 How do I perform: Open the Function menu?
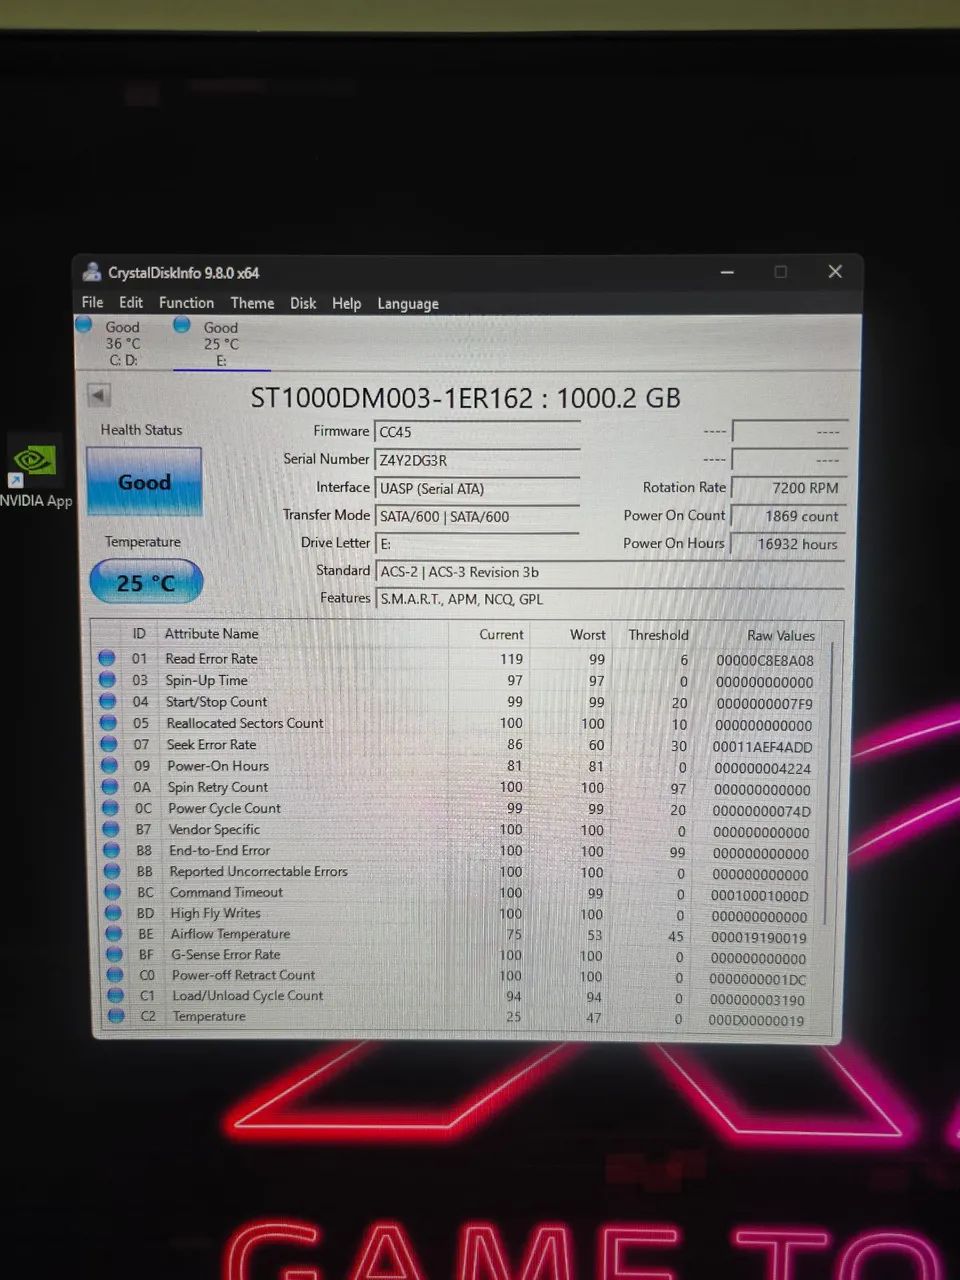[x=186, y=302]
